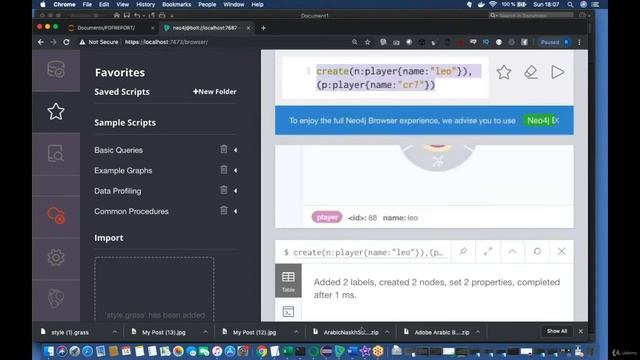Open download options for My Post (12).jpg

coord(296,332)
